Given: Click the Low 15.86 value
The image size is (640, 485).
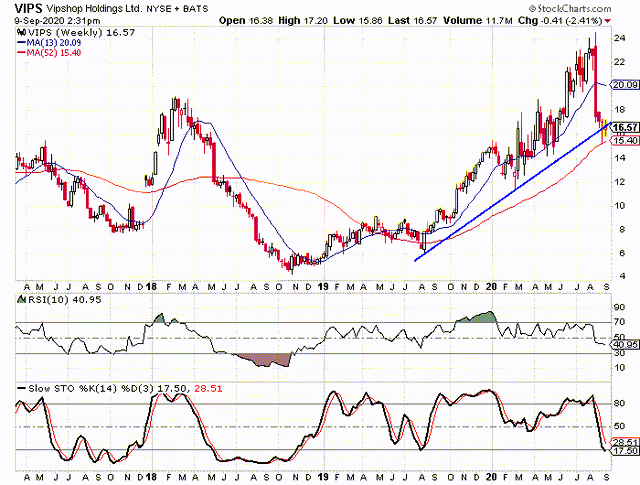Looking at the screenshot, I should pos(358,20).
